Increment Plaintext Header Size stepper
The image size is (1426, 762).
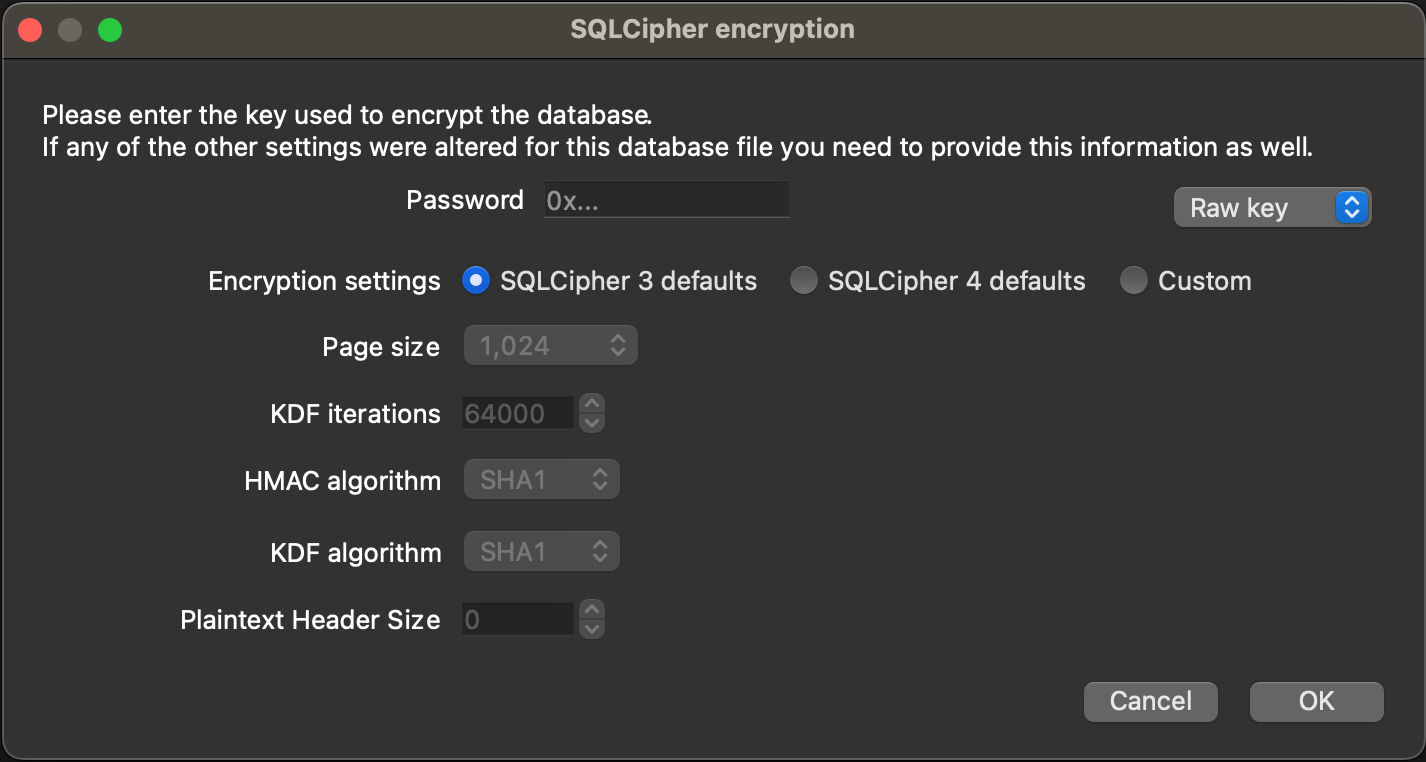click(592, 610)
